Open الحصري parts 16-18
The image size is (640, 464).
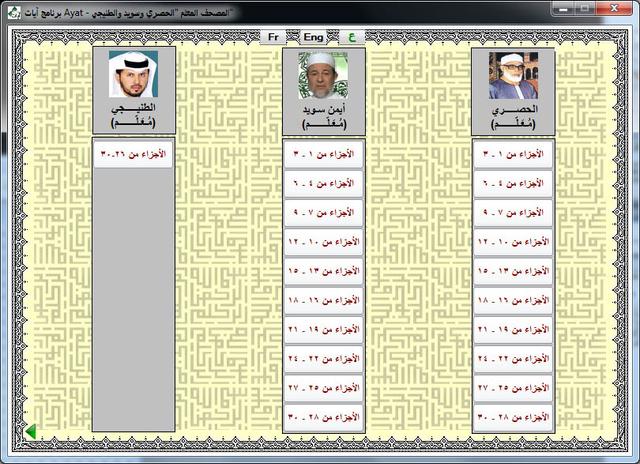pyautogui.click(x=513, y=300)
